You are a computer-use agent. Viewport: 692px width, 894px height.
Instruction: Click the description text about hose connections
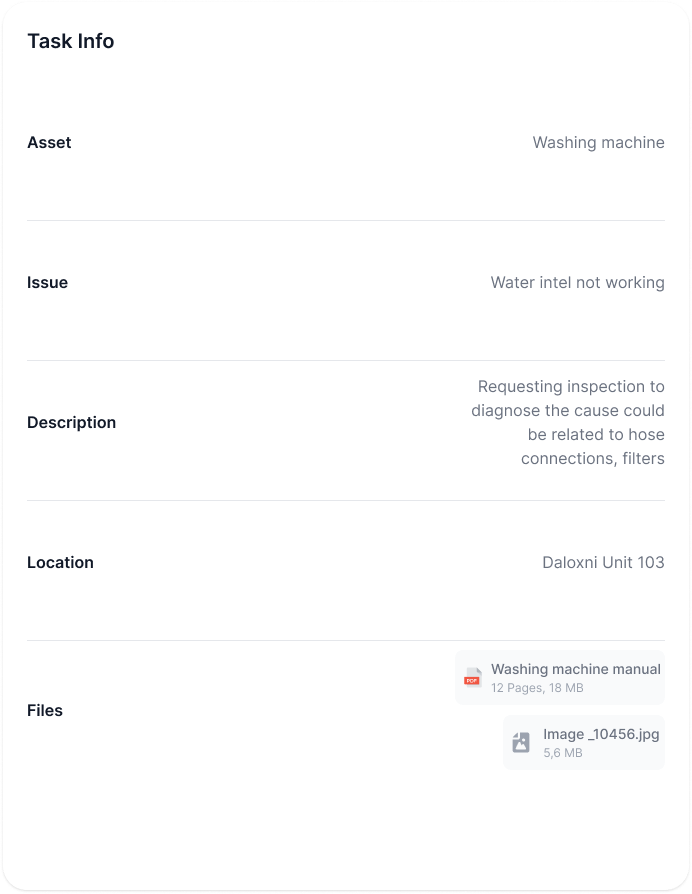[x=568, y=422]
